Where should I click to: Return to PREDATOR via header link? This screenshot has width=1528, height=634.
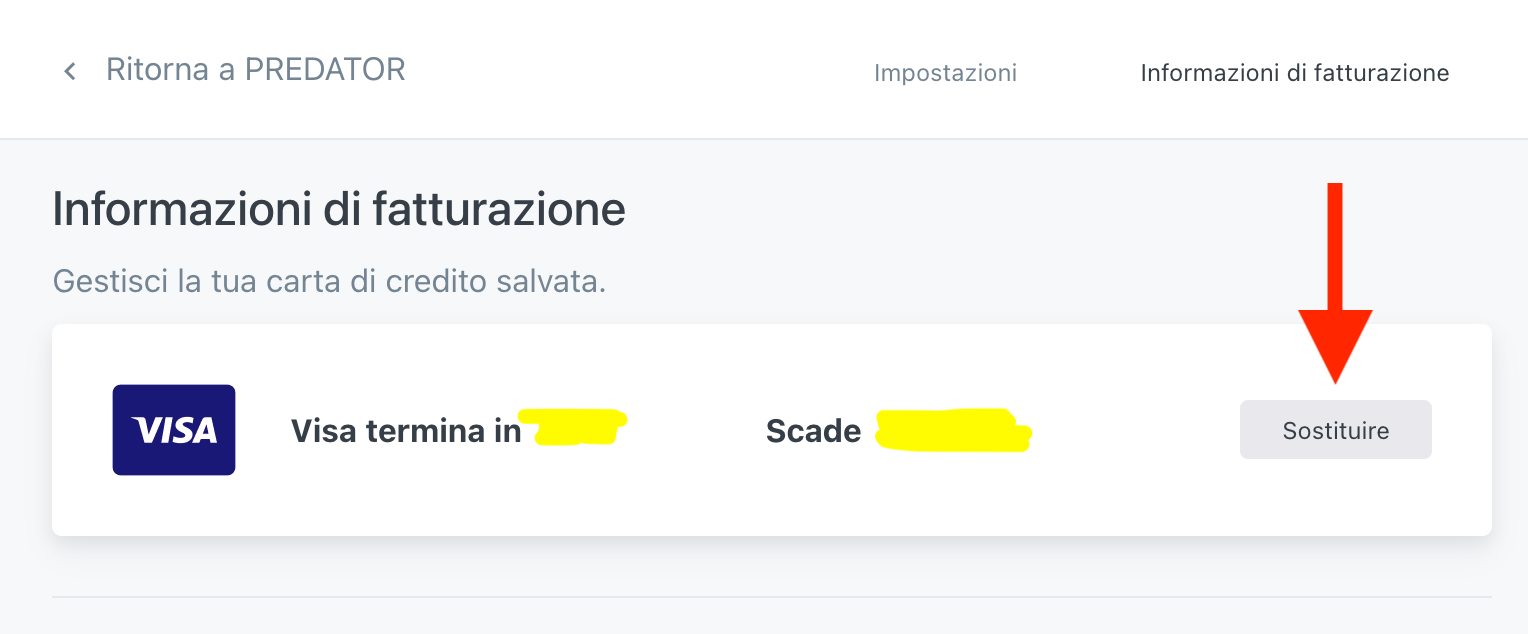coord(255,70)
